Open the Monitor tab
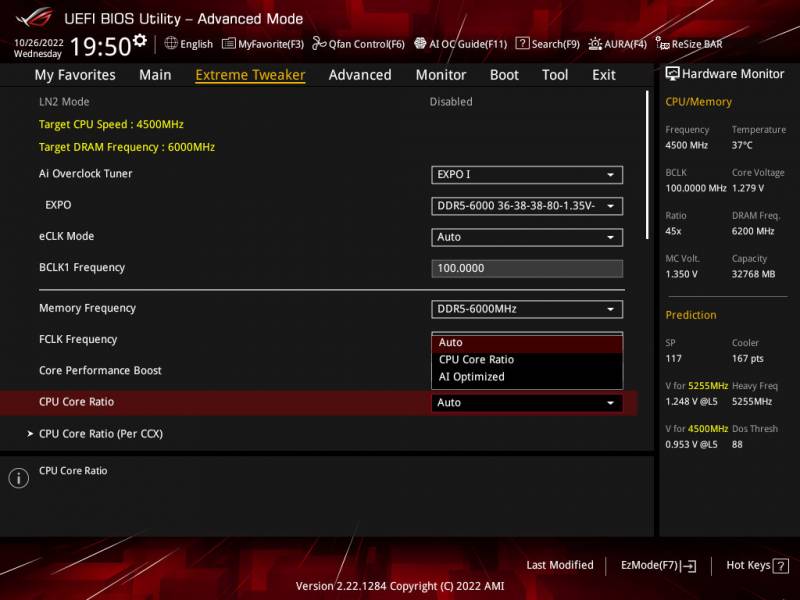The image size is (800, 600). [x=441, y=75]
